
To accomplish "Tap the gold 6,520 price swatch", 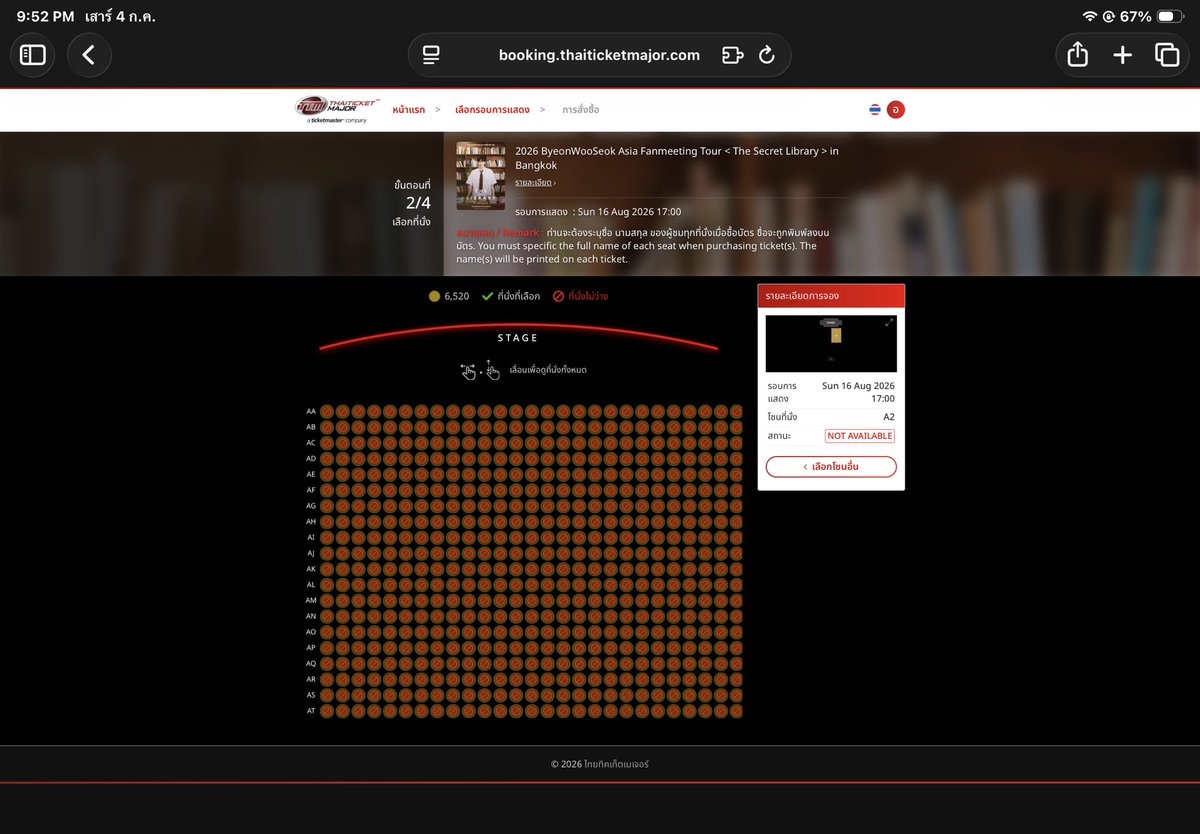I will 434,296.
